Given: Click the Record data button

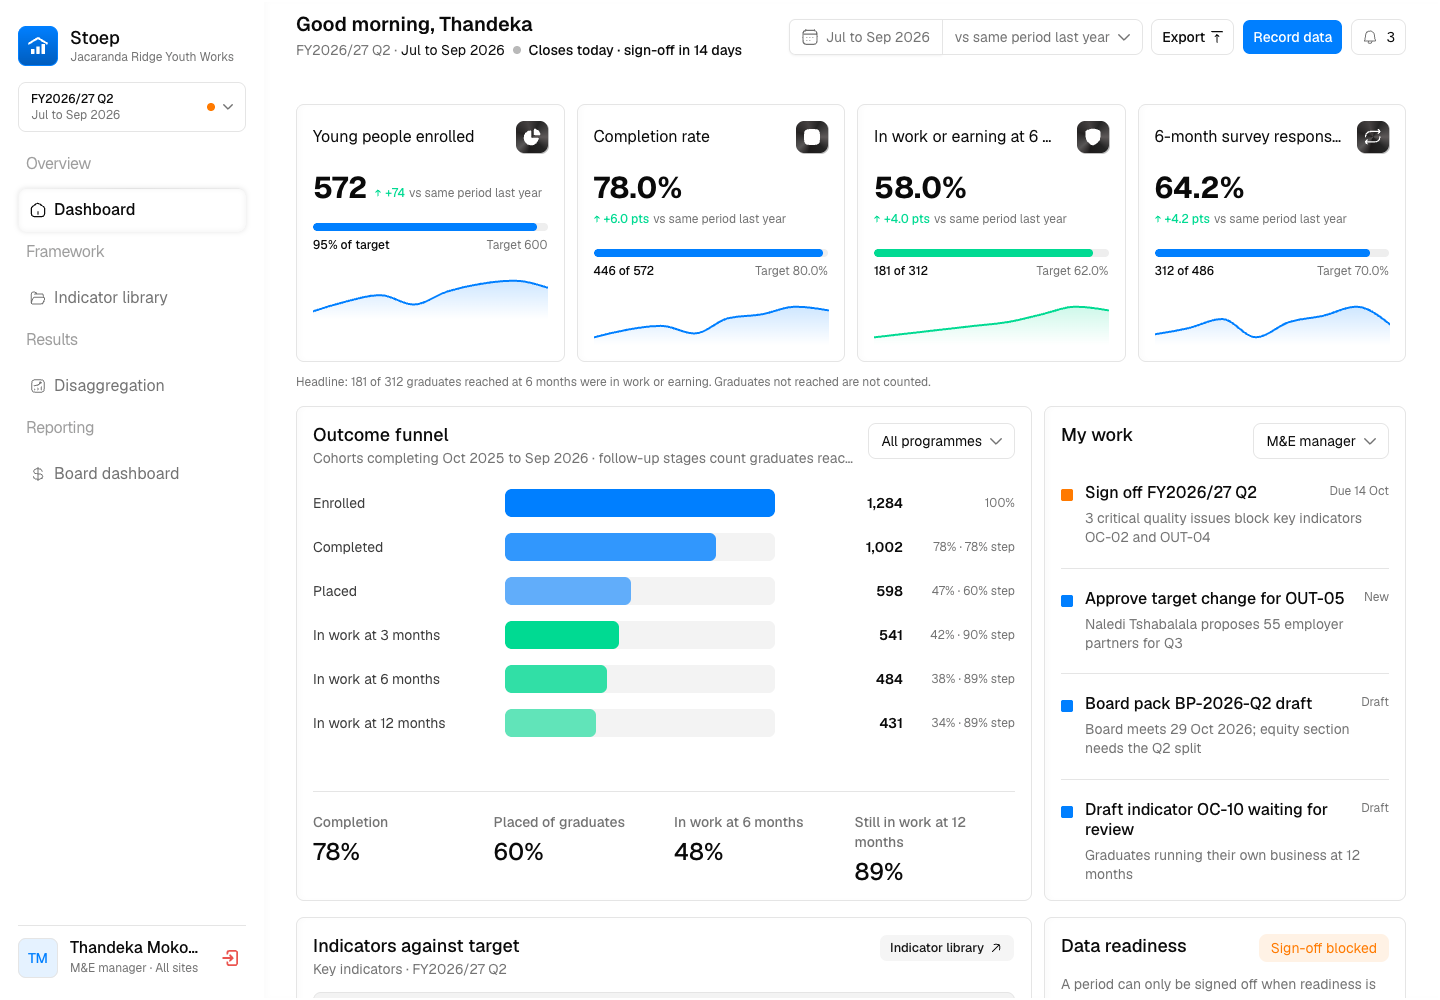Looking at the screenshot, I should (1292, 37).
